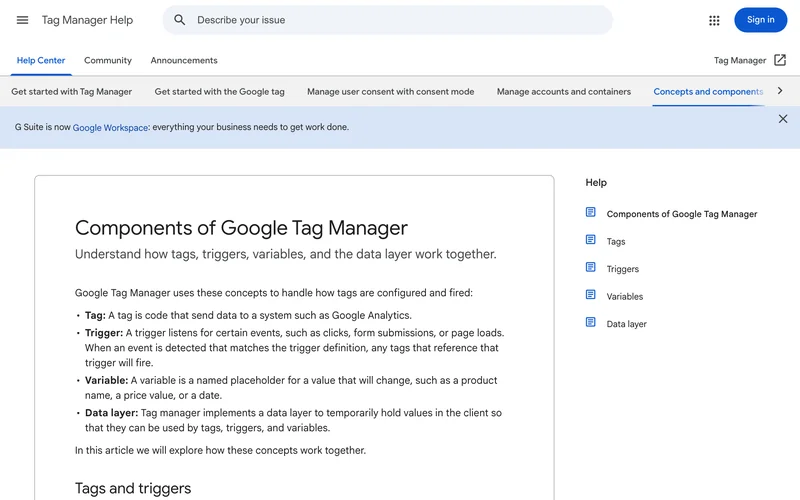Click the Components of Google Tag Manager article icon
Image resolution: width=800 pixels, height=500 pixels.
pos(590,212)
